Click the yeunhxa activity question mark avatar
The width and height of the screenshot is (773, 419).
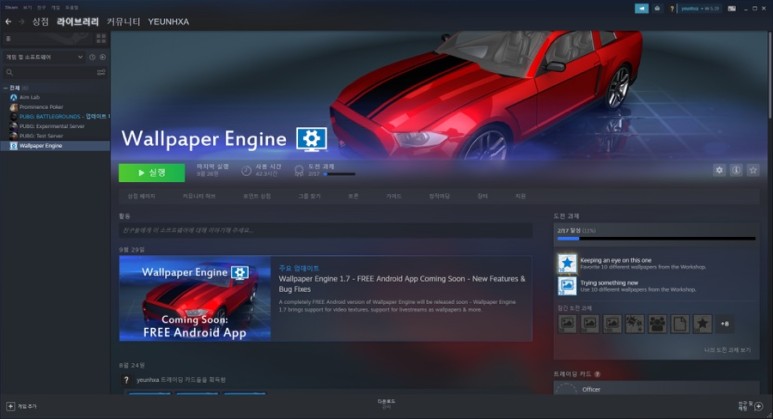click(x=126, y=380)
